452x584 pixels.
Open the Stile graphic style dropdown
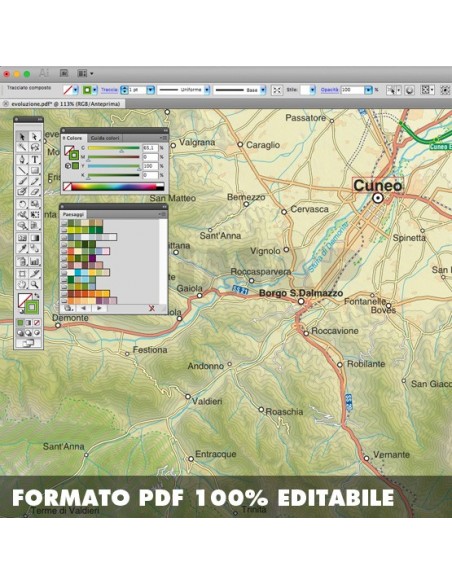[312, 90]
